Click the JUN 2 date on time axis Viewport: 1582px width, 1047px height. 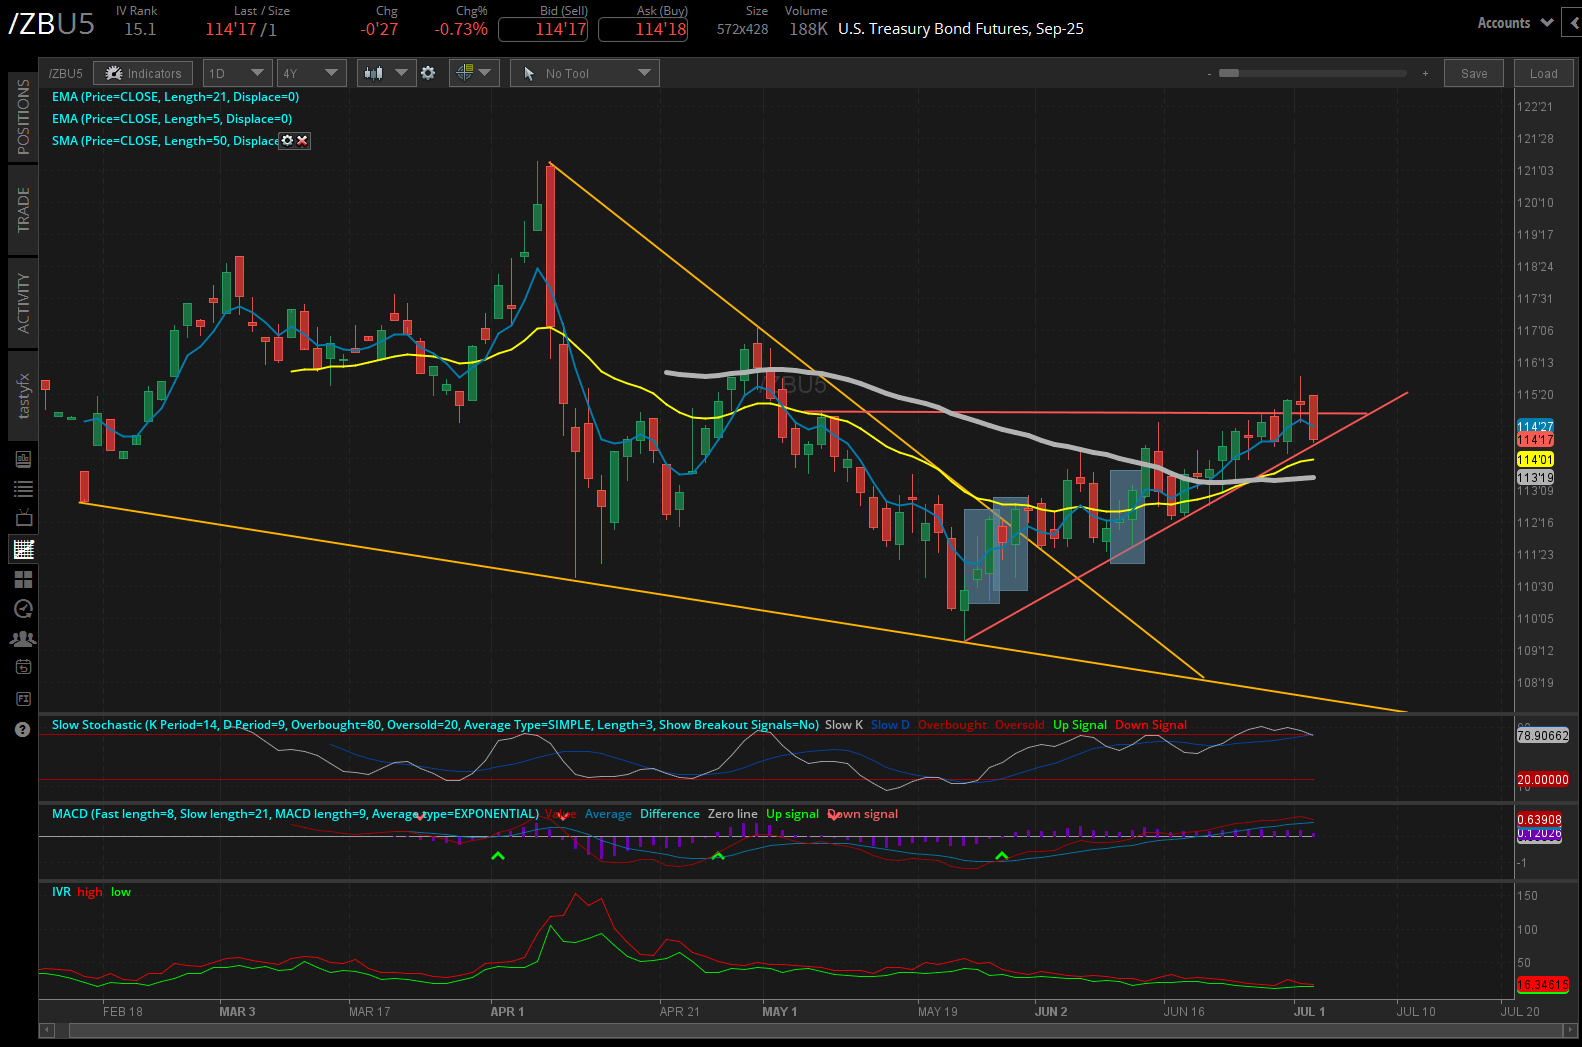(x=1051, y=1012)
